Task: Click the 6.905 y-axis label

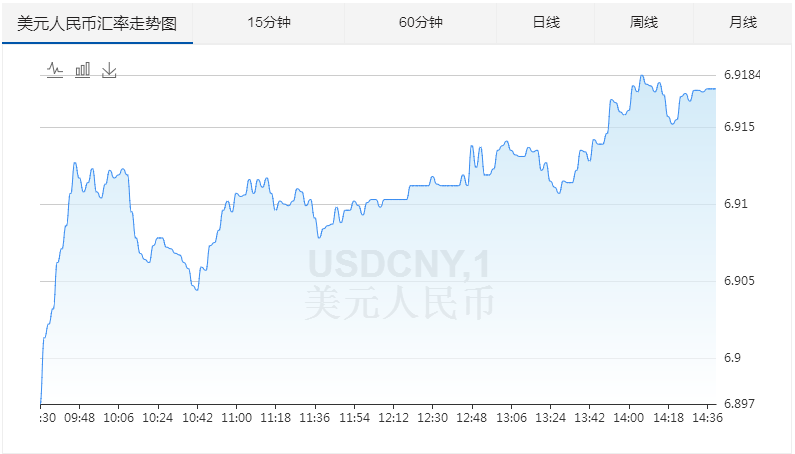Action: click(738, 281)
